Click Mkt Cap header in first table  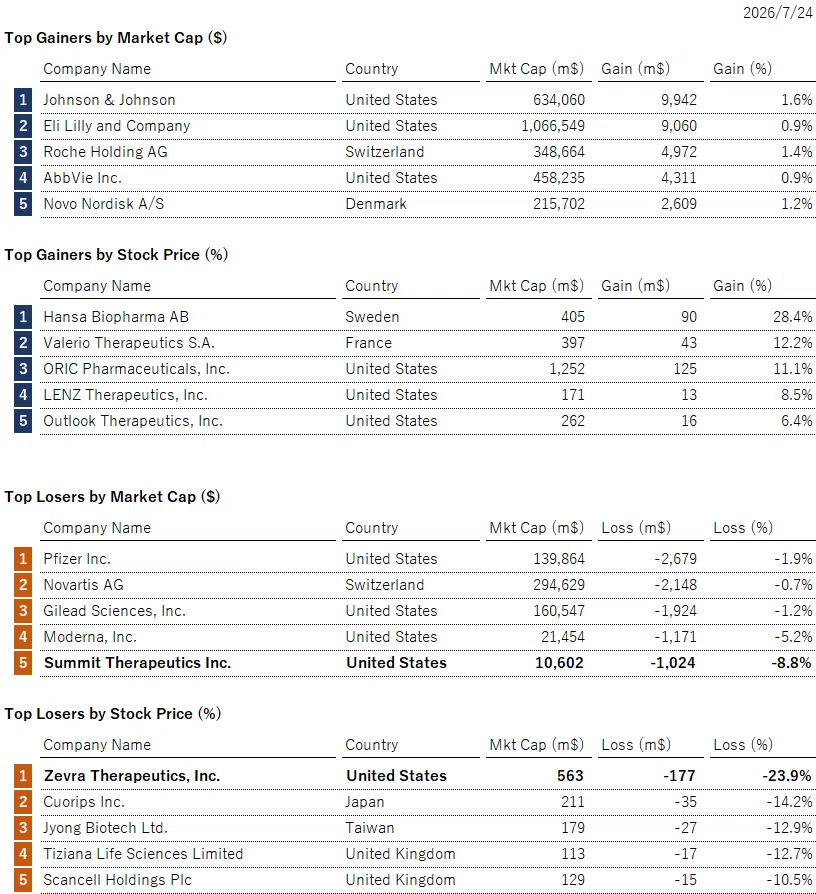click(537, 69)
